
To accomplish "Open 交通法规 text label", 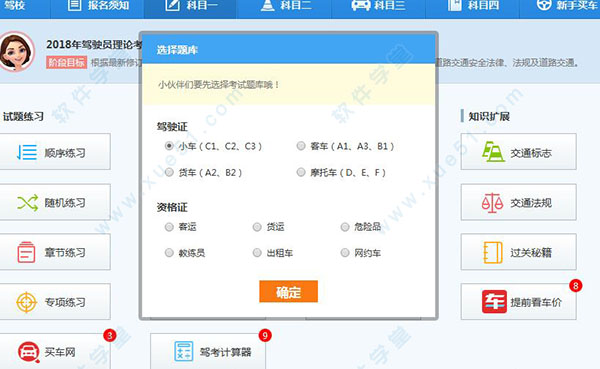I will coord(531,203).
